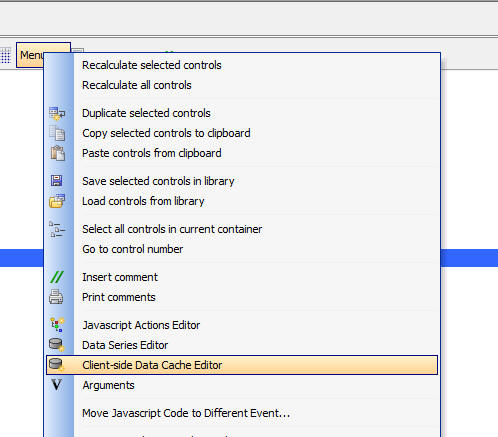This screenshot has height=437, width=498.
Task: Open the Menu dropdown button
Action: point(43,55)
